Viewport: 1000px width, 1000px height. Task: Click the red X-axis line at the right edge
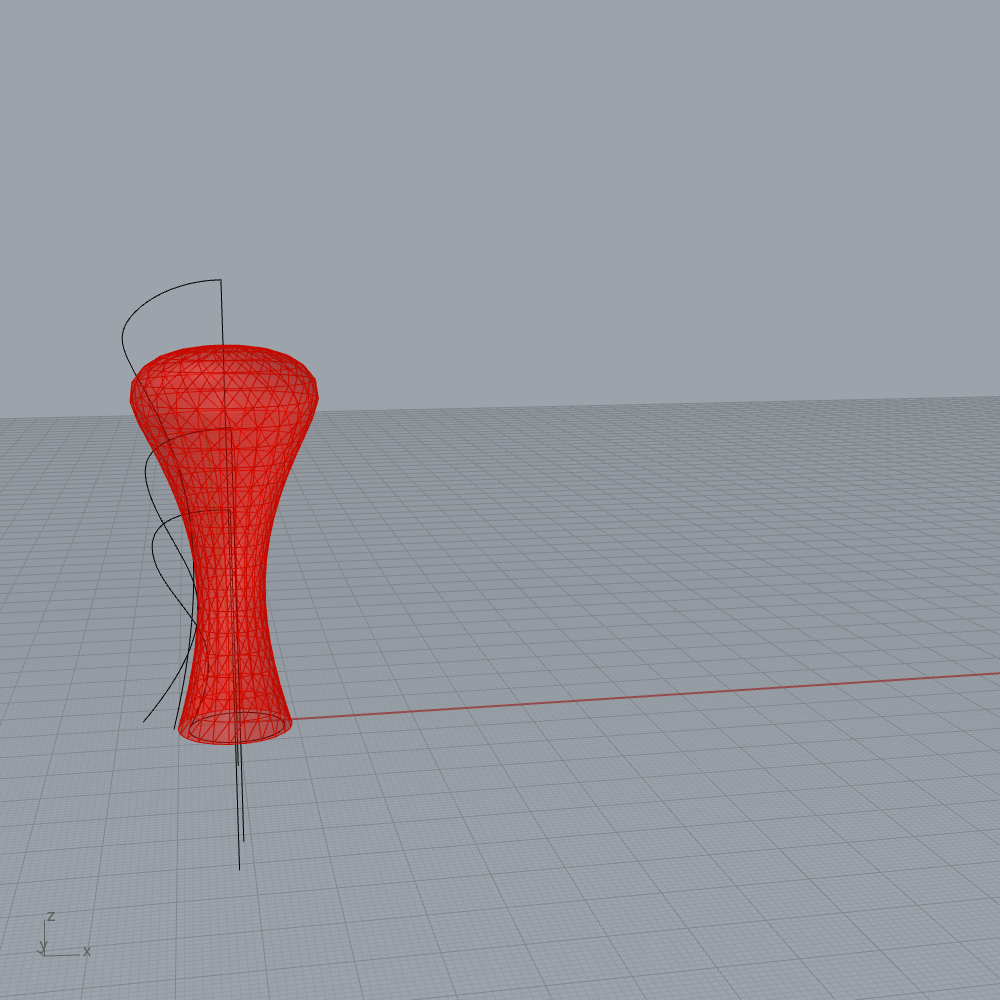(990, 674)
